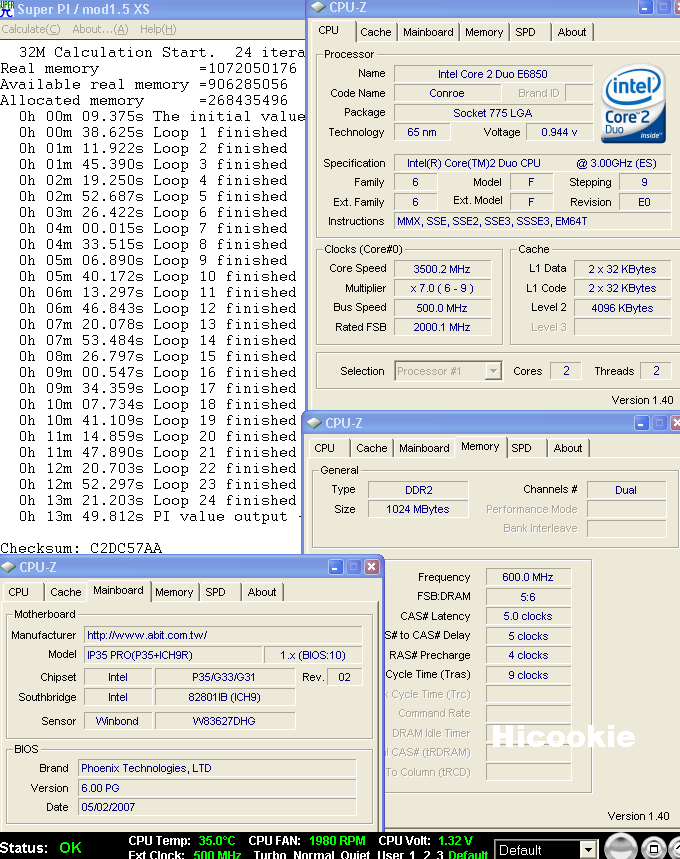This screenshot has width=680, height=859.
Task: Click the Bus Speed value 500.0 MHz
Action: tap(442, 308)
